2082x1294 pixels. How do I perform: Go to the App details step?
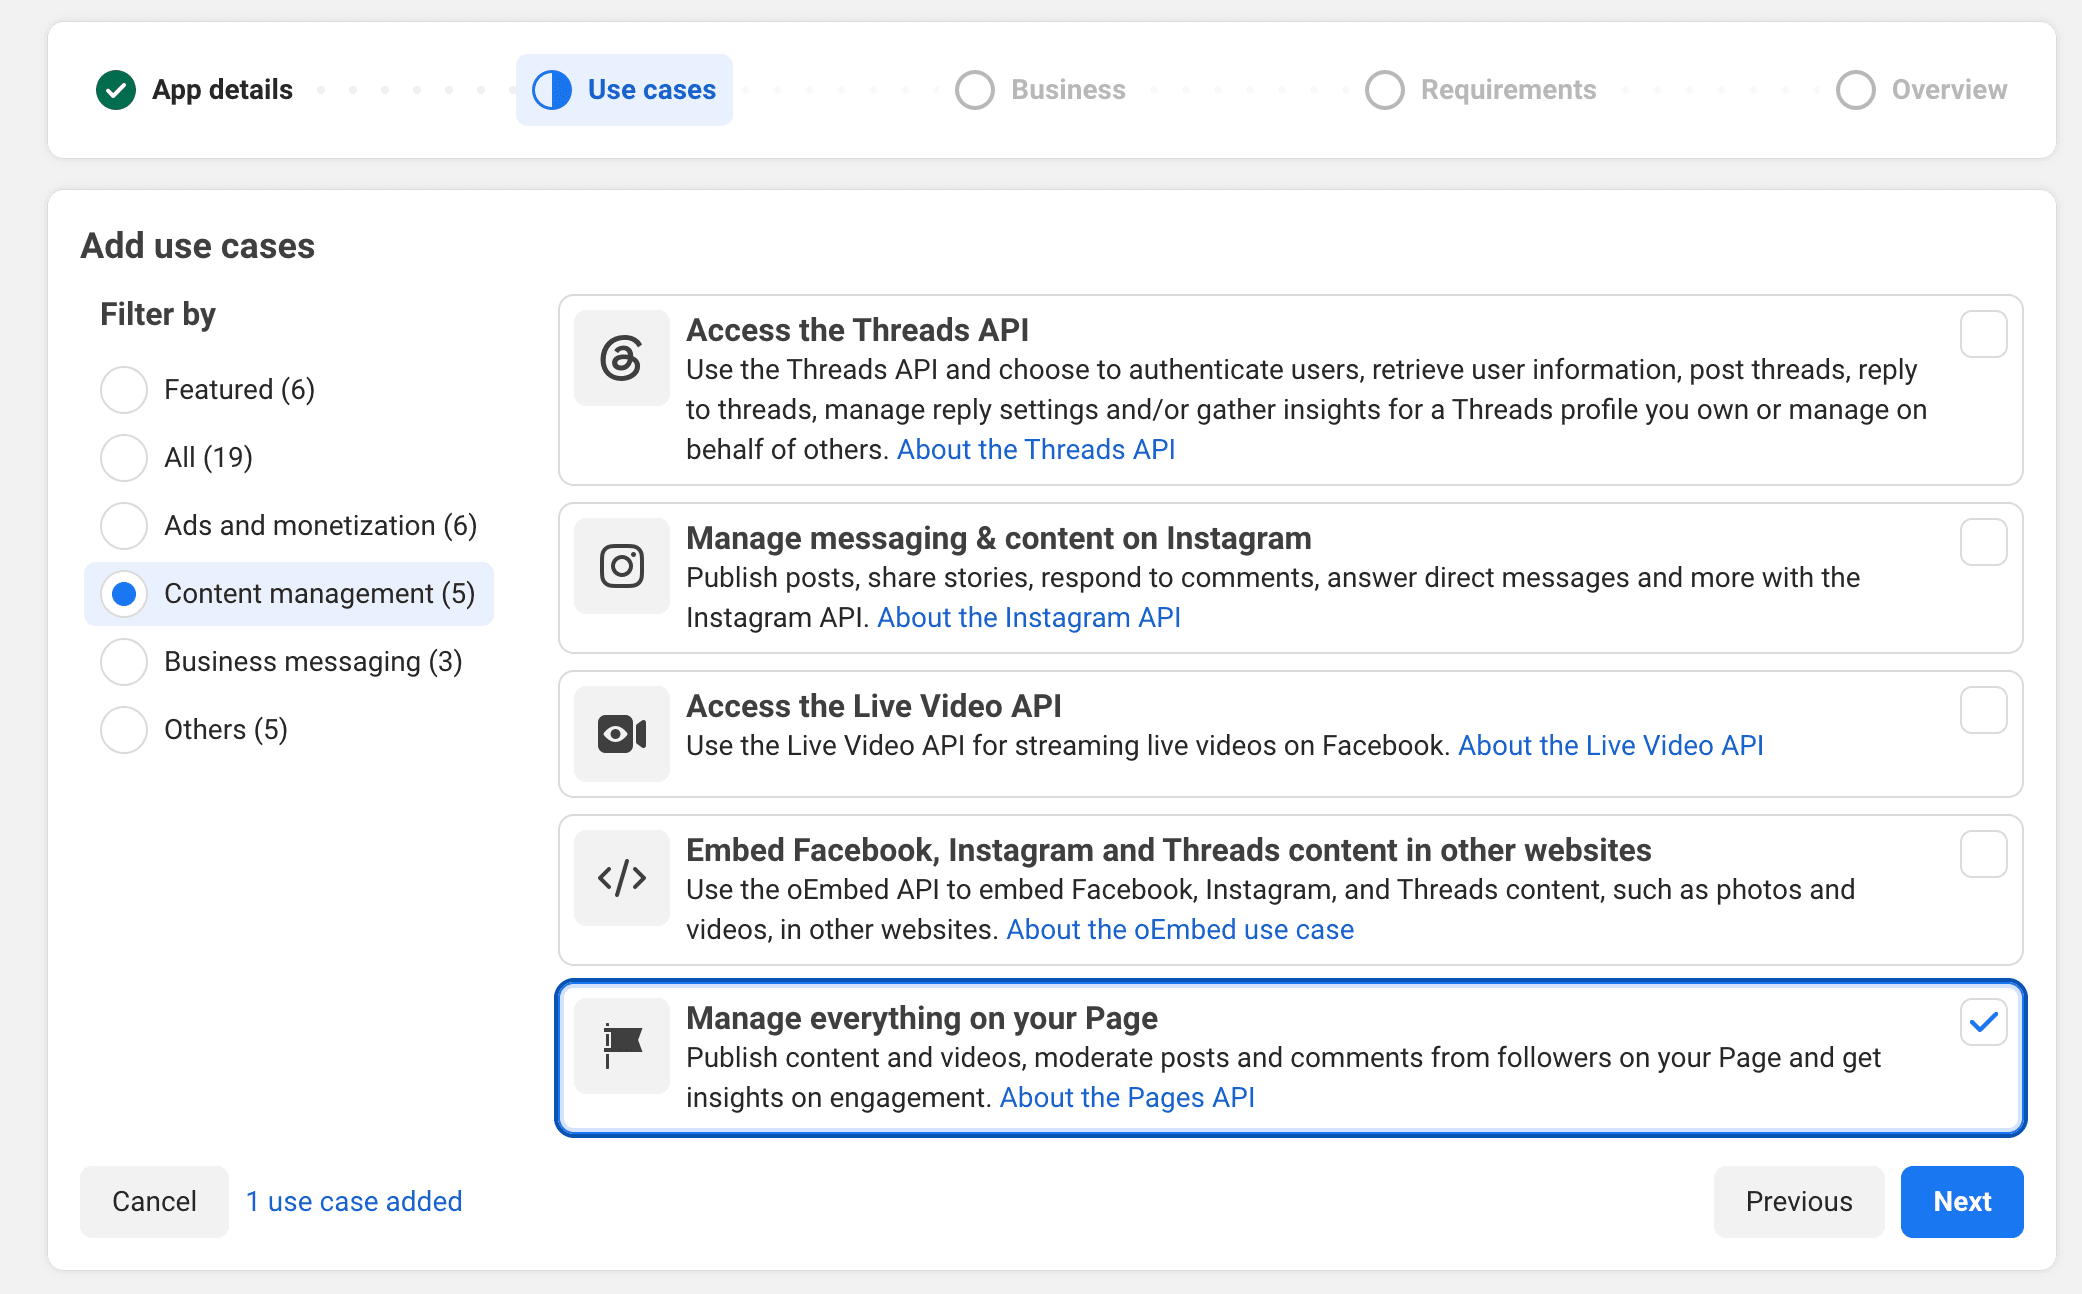click(x=195, y=90)
